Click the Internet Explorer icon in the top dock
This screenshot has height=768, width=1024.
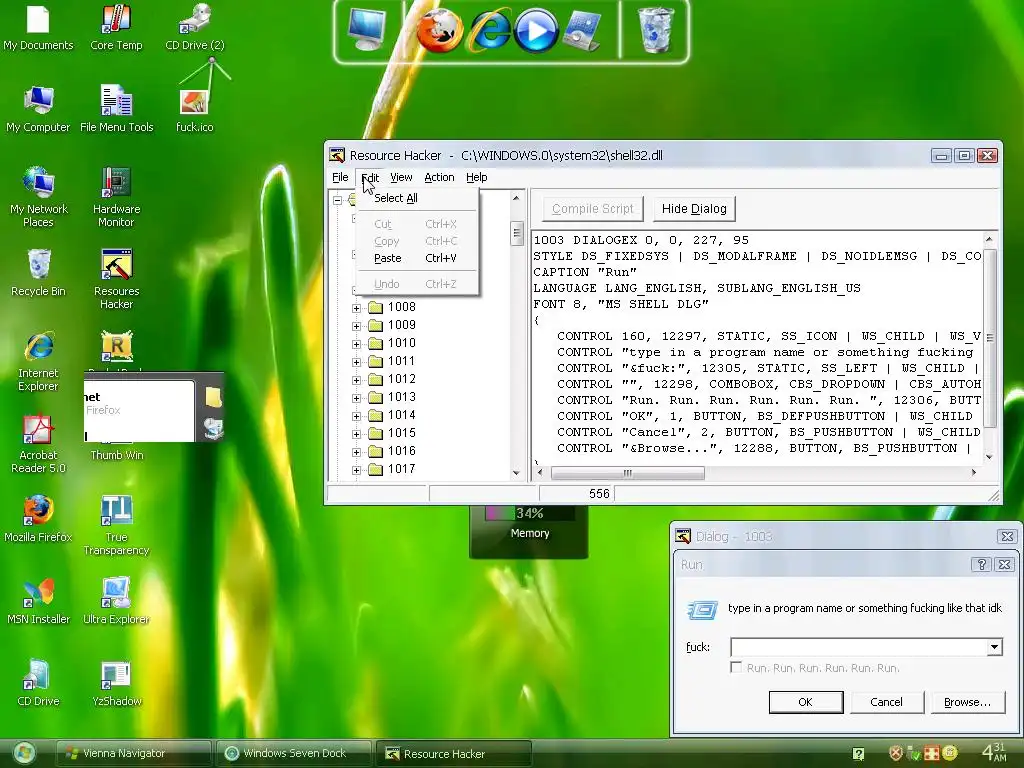488,31
